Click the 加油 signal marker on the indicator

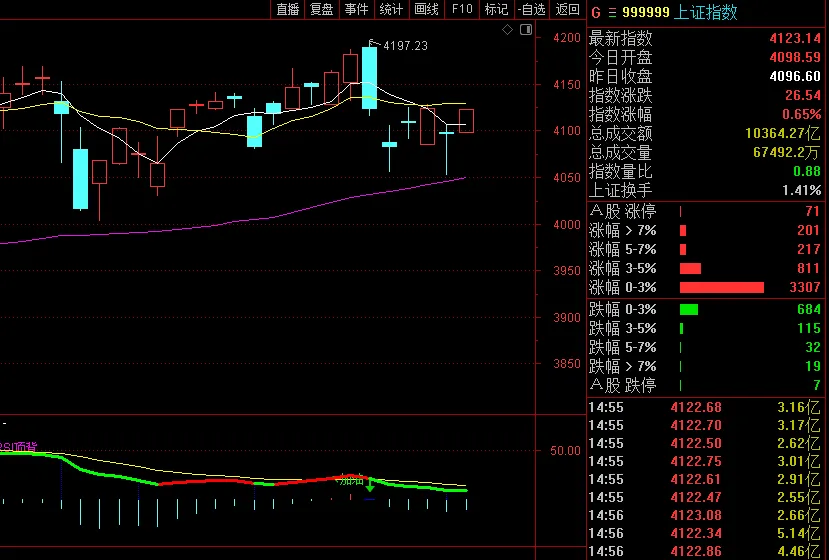pos(352,480)
